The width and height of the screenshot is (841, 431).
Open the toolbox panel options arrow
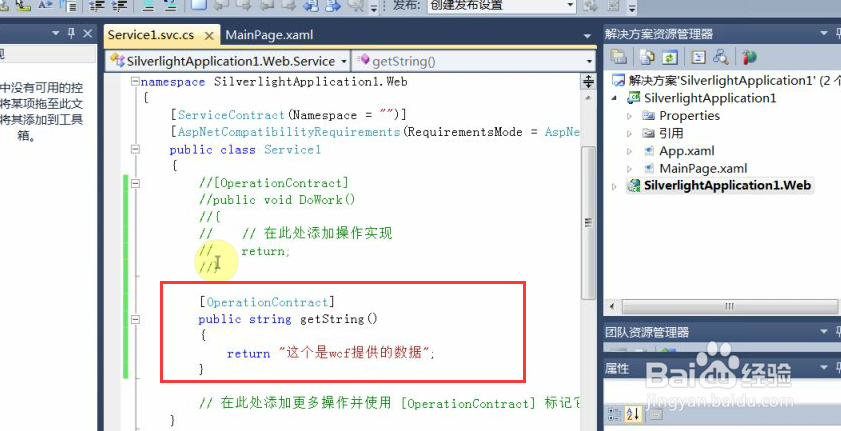tap(55, 34)
